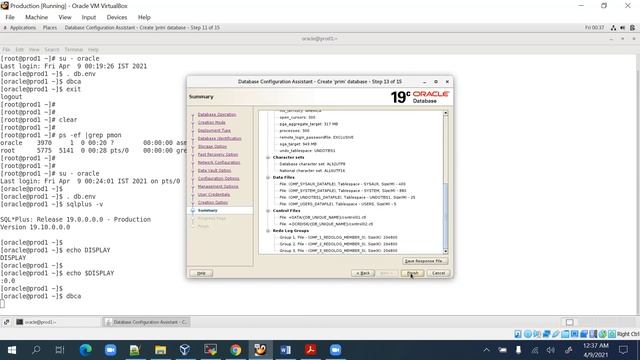This screenshot has height=360, width=640.
Task: Select the UNDOTBS1 data file row
Action: click(347, 198)
